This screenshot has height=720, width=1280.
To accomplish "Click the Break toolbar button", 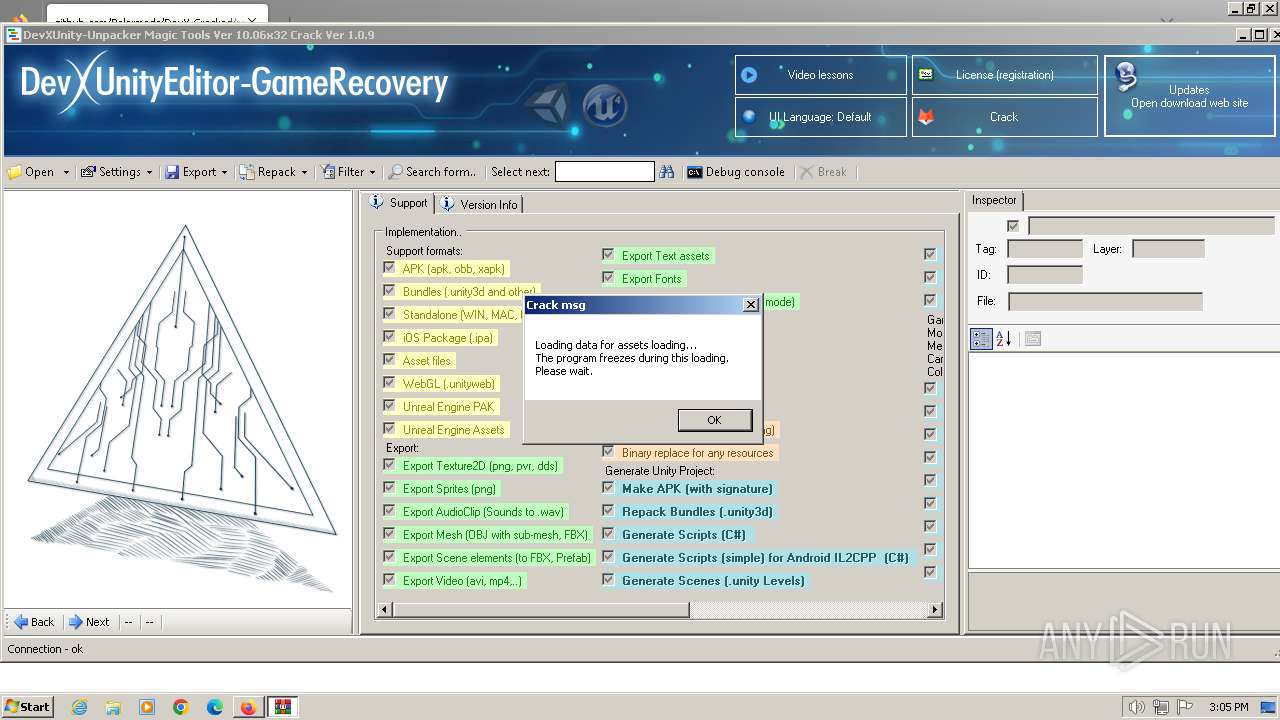I will [x=823, y=172].
